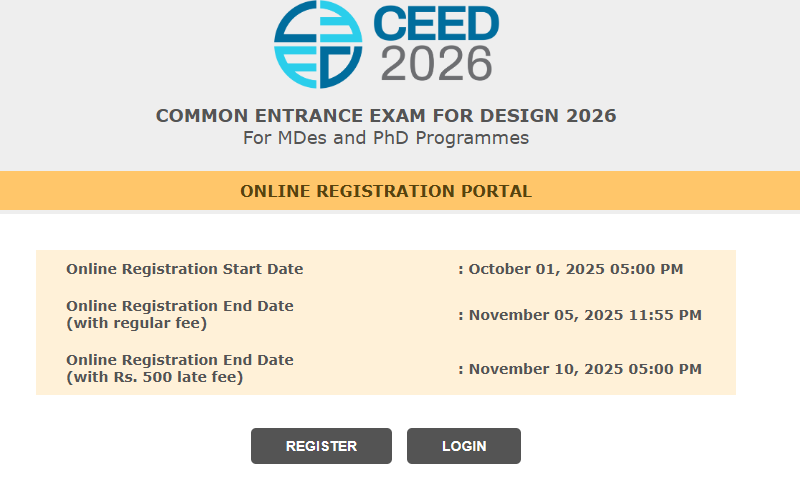This screenshot has width=800, height=479.
Task: Click the grey 2026 year in the logo
Action: [x=436, y=63]
